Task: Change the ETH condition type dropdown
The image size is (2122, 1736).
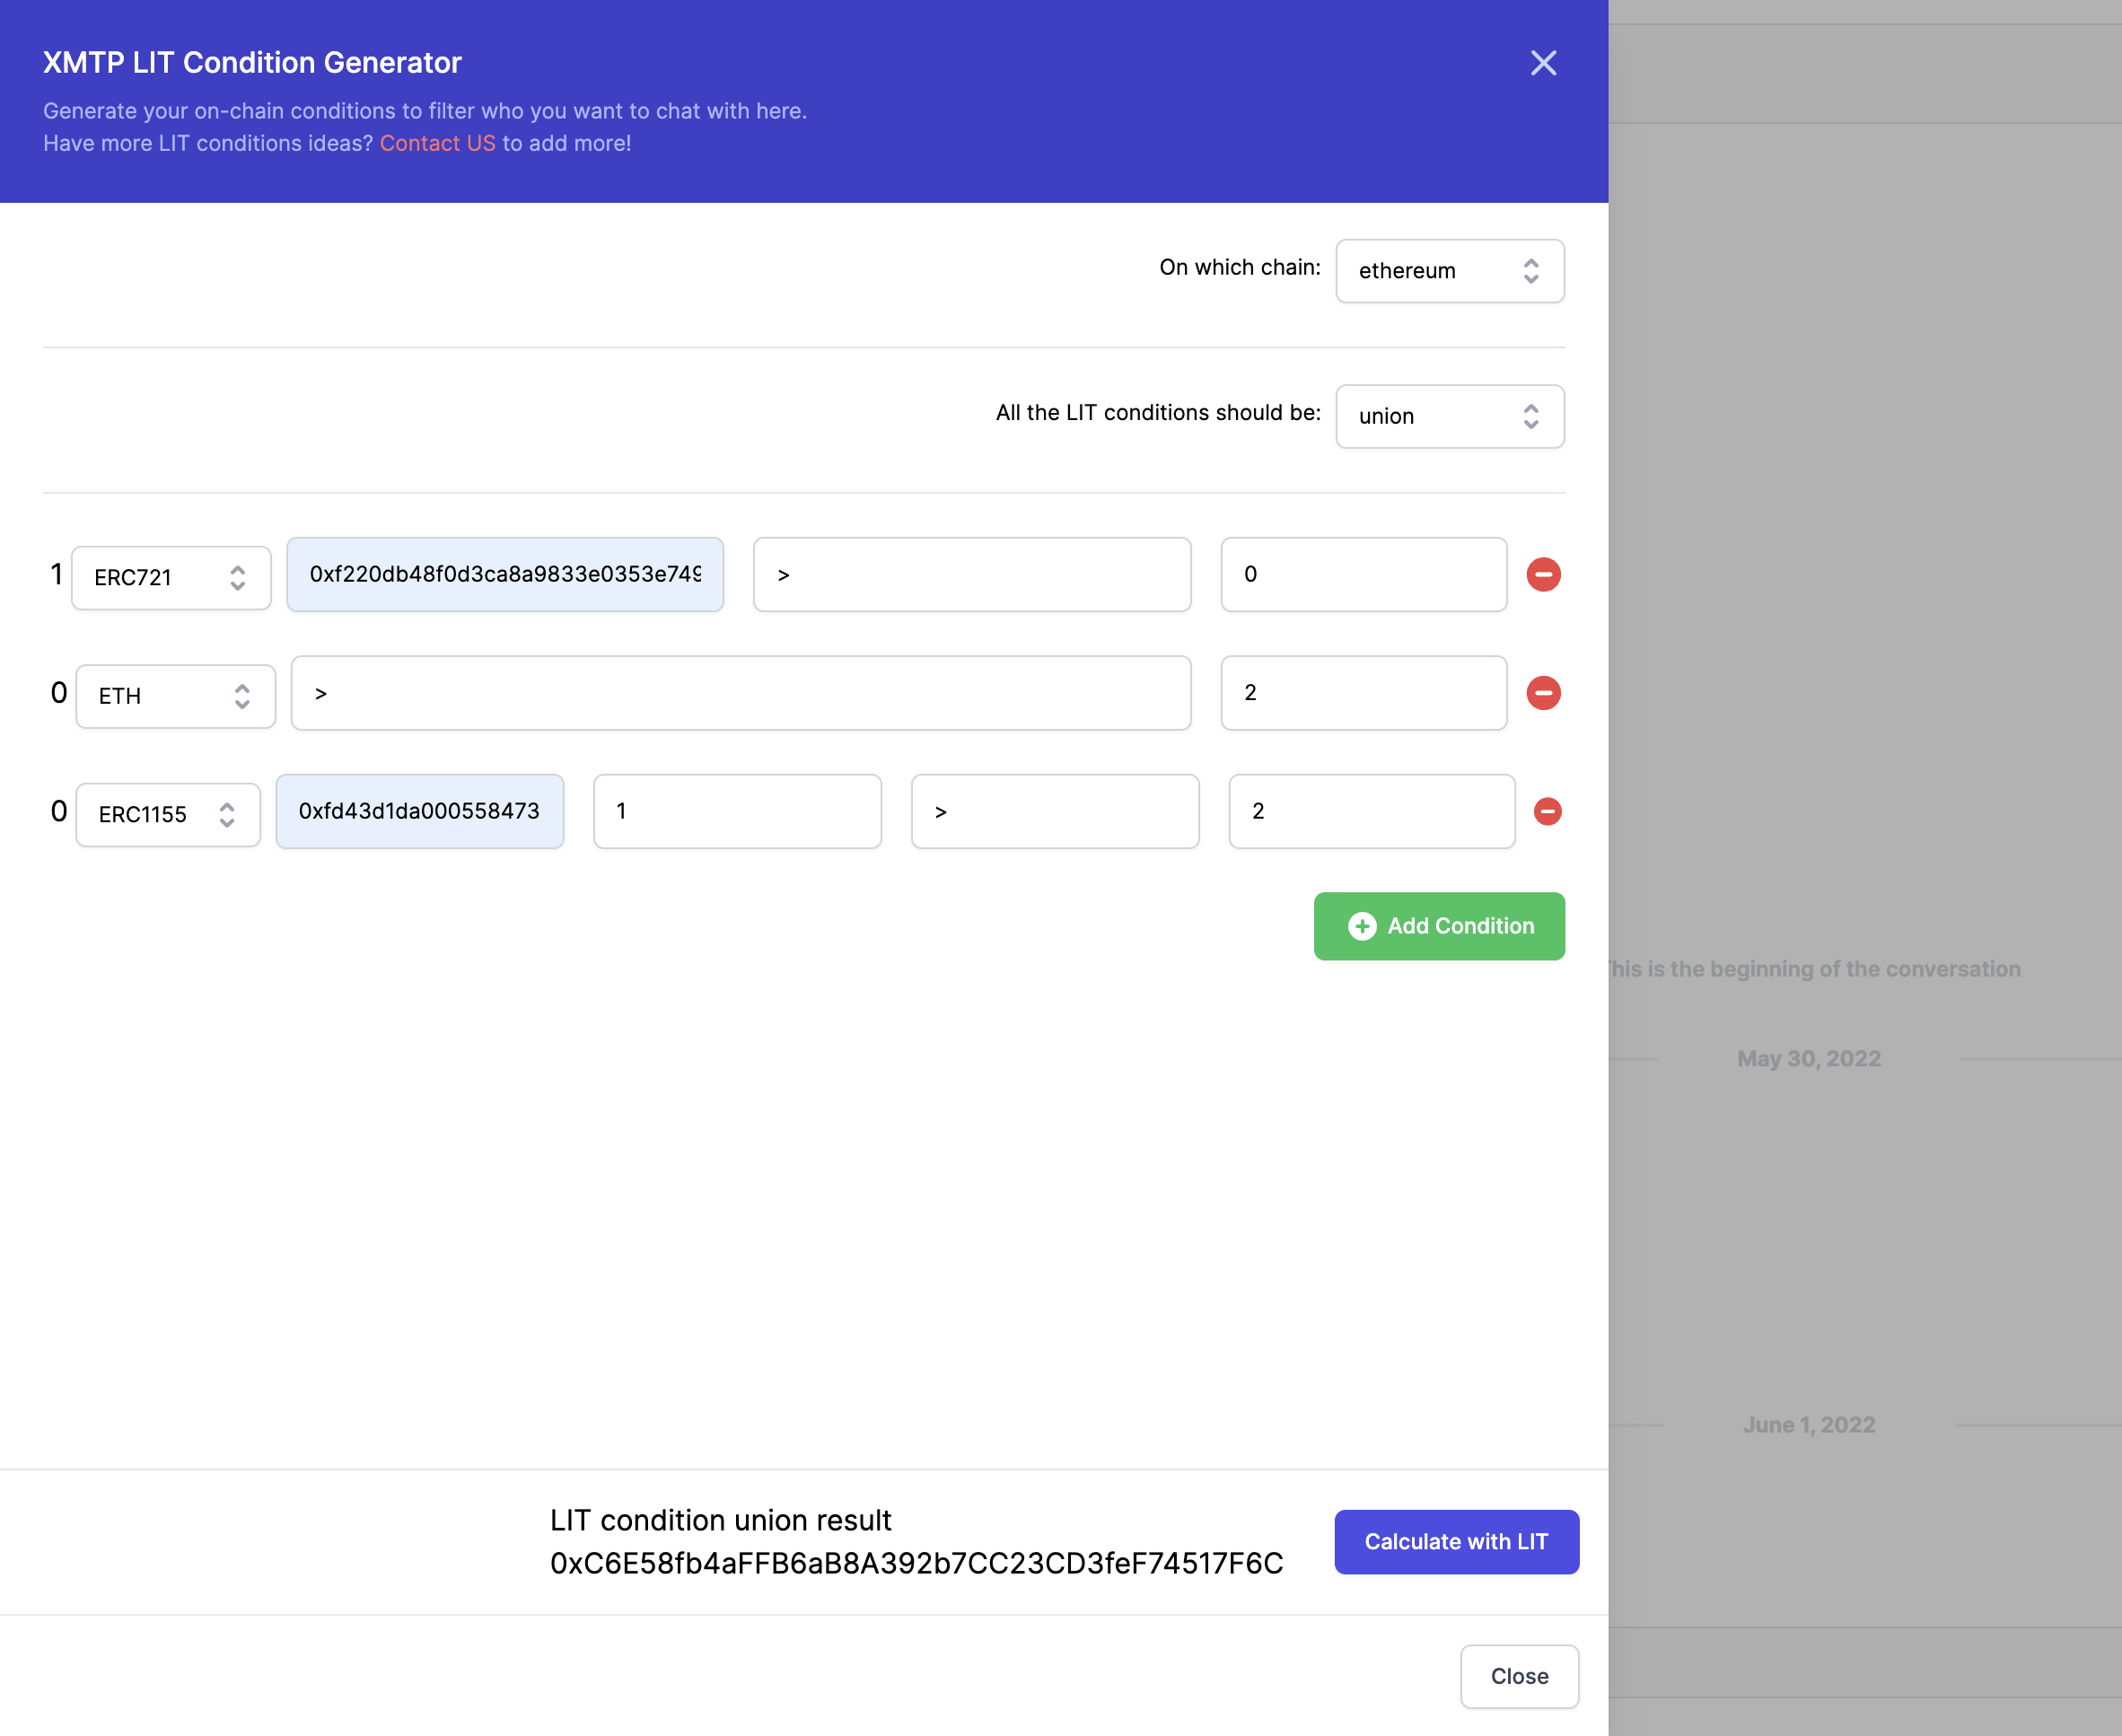Action: coord(175,696)
